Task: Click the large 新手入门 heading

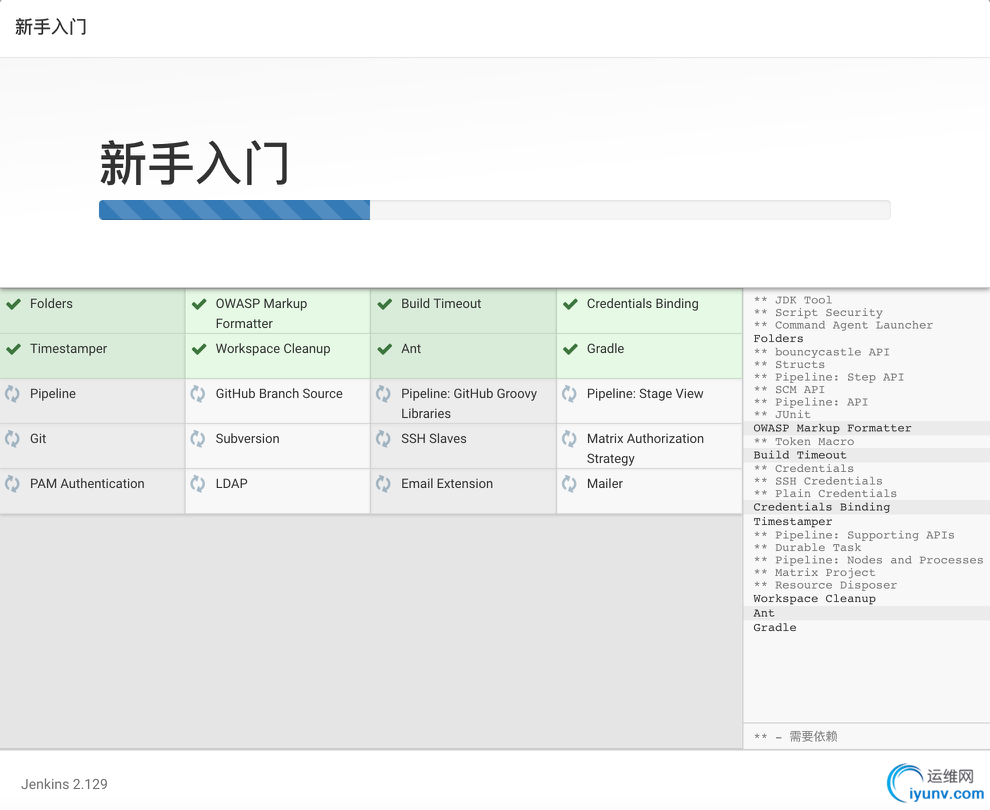Action: point(194,164)
